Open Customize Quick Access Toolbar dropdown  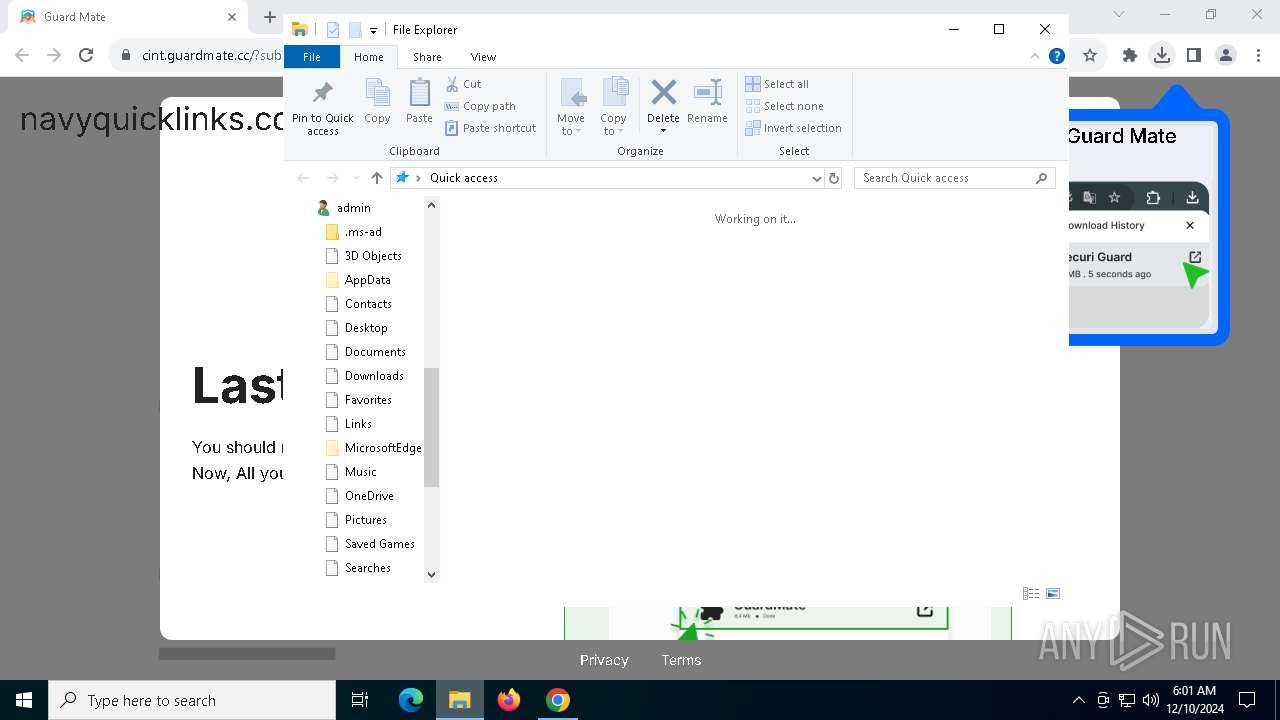click(x=373, y=30)
